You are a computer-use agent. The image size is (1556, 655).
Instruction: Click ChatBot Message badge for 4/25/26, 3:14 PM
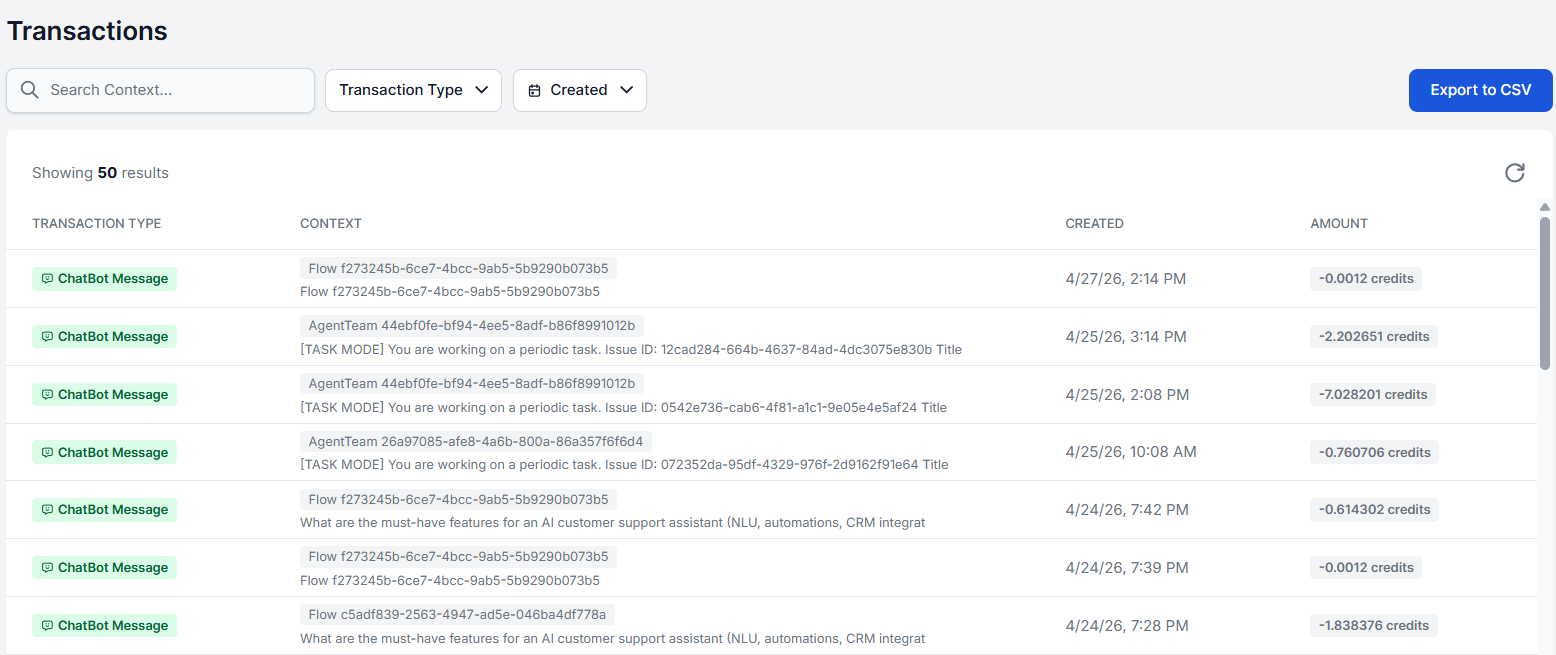click(x=104, y=337)
